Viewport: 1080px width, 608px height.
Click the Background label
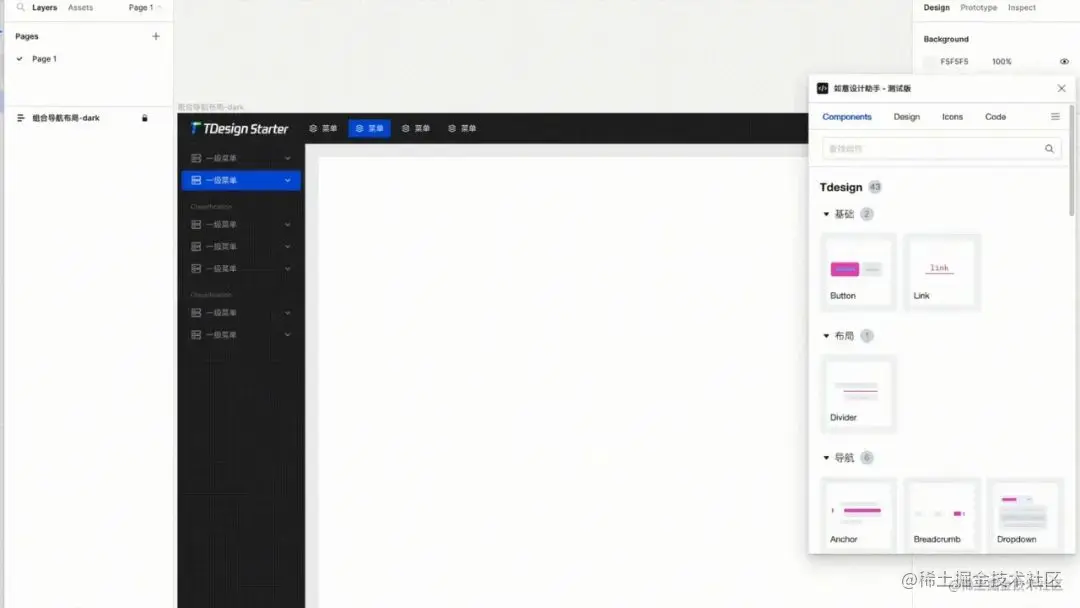pyautogui.click(x=946, y=39)
